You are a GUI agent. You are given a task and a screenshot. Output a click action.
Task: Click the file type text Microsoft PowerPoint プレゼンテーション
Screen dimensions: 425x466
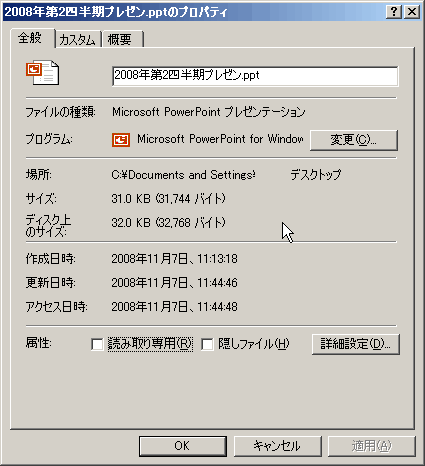pyautogui.click(x=209, y=112)
